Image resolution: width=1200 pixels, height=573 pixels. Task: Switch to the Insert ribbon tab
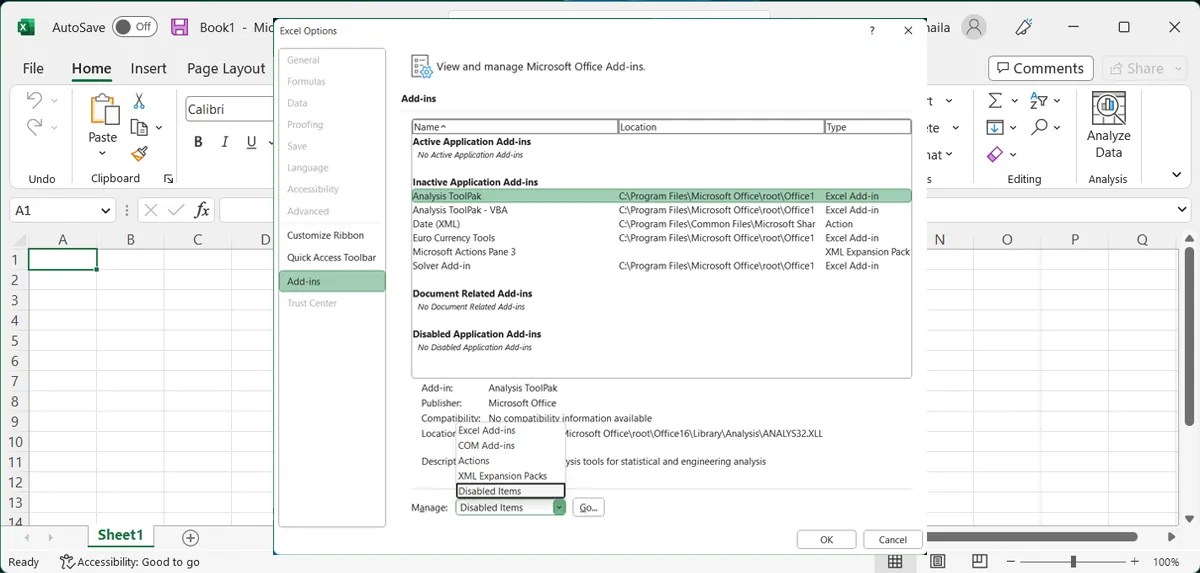(148, 68)
